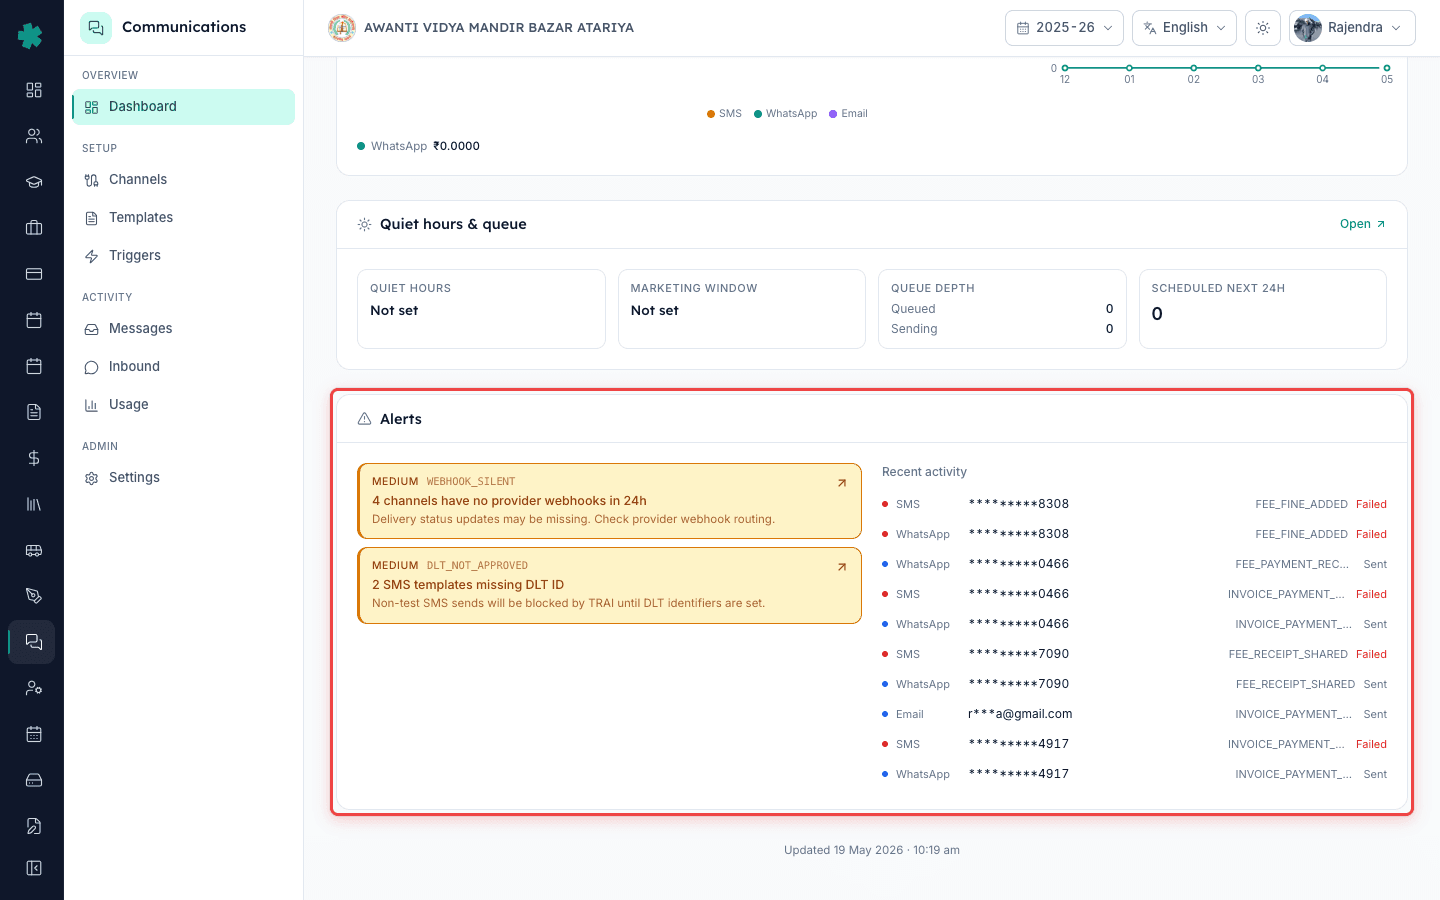Click the 'Updated 19 May 2026' timestamp text
The width and height of the screenshot is (1440, 900).
pos(872,850)
